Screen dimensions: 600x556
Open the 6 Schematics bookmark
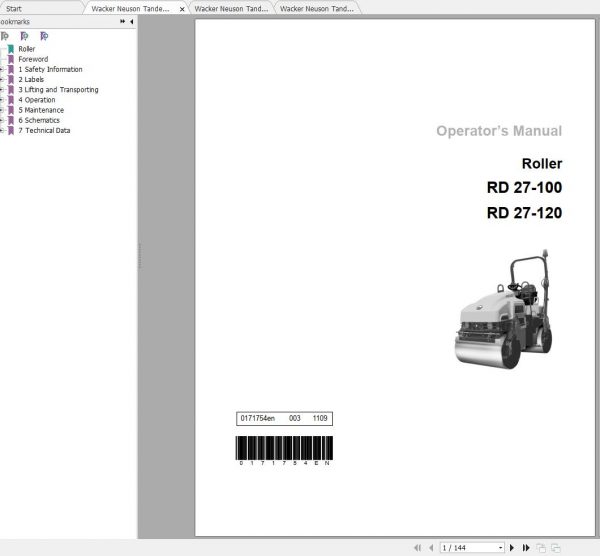[x=39, y=120]
